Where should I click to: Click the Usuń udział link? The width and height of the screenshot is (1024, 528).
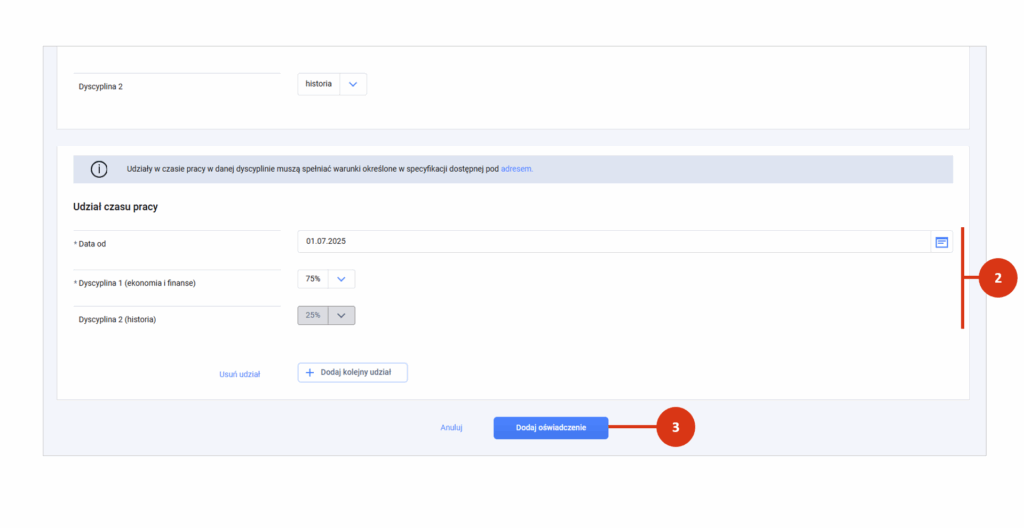pyautogui.click(x=240, y=374)
